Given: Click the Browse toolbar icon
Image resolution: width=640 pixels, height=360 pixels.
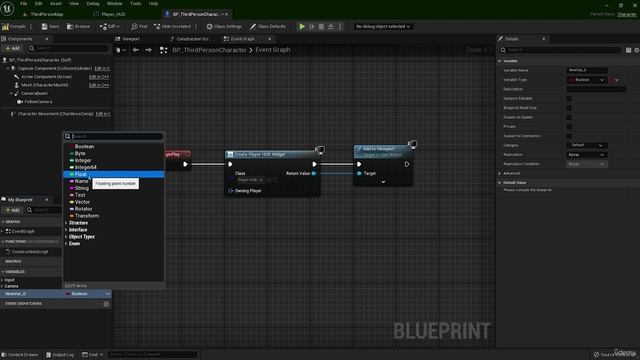Looking at the screenshot, I should (78, 27).
